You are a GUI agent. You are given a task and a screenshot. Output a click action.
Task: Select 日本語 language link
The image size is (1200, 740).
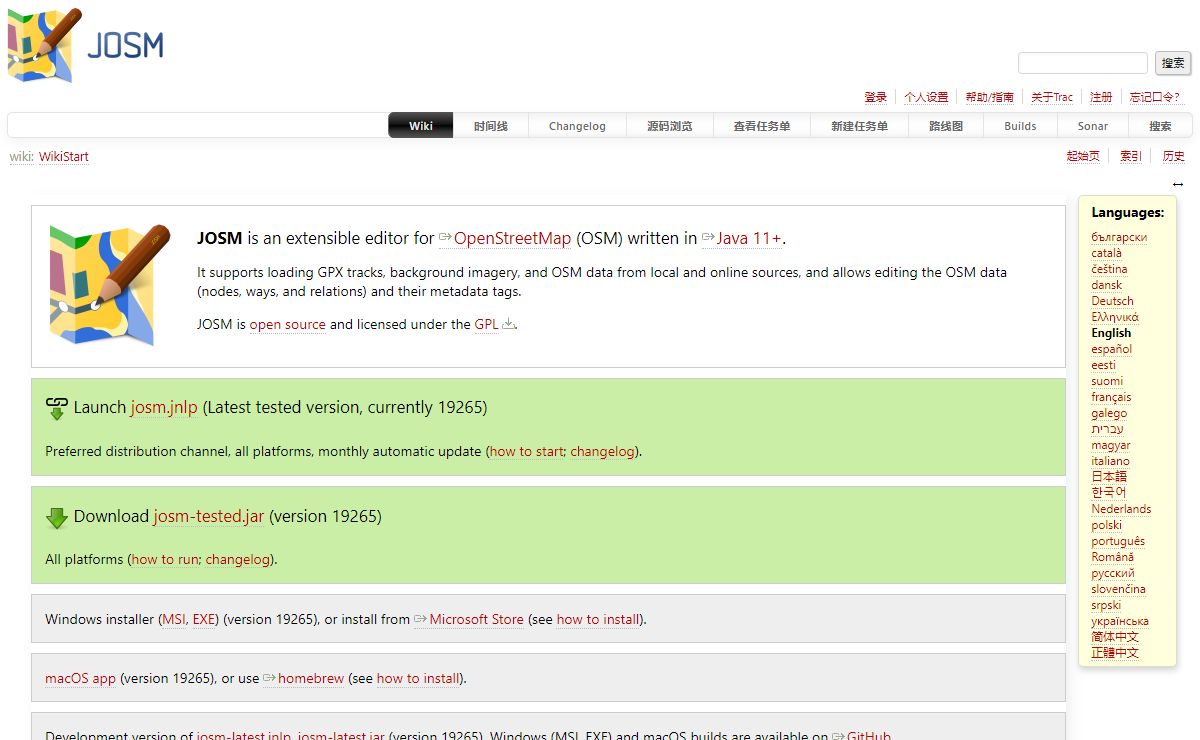tap(1109, 477)
